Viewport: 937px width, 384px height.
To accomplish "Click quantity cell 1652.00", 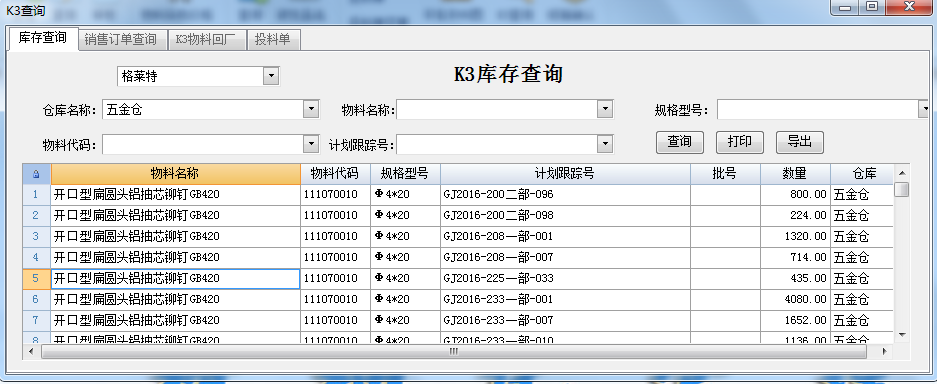I will point(795,320).
